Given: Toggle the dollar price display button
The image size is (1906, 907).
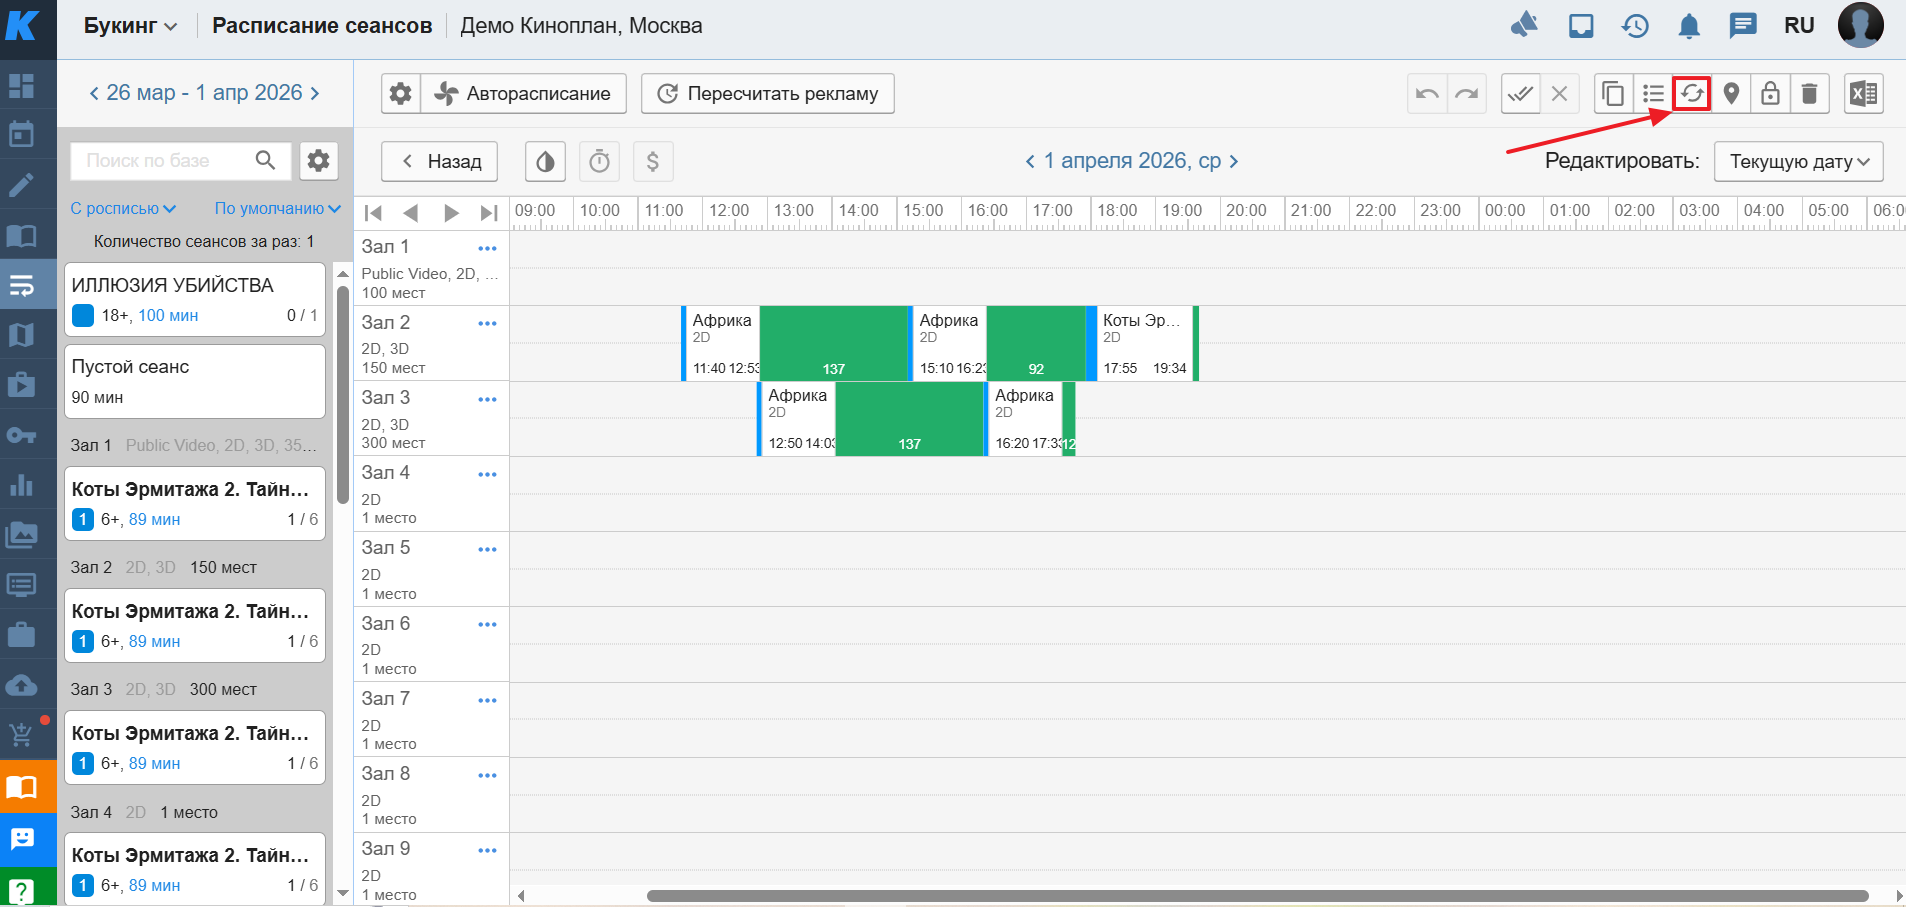Looking at the screenshot, I should 653,161.
